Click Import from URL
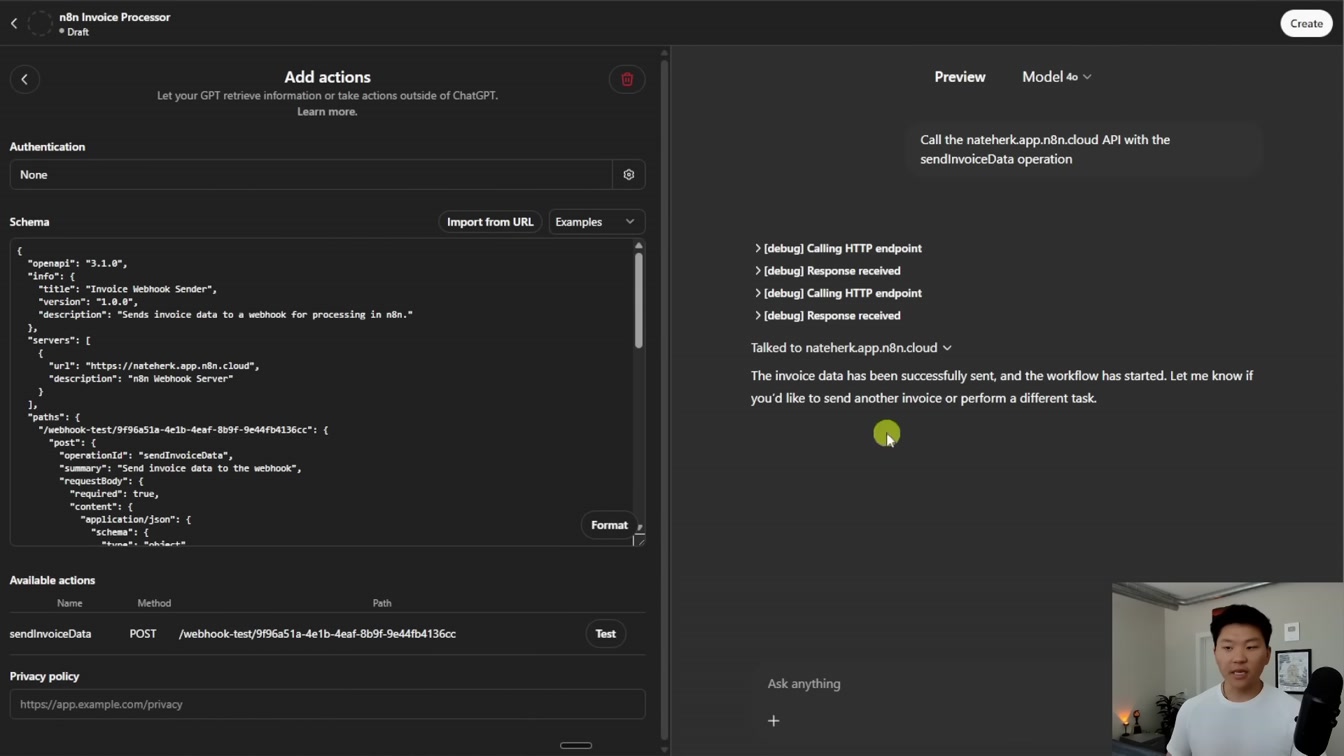 (490, 222)
